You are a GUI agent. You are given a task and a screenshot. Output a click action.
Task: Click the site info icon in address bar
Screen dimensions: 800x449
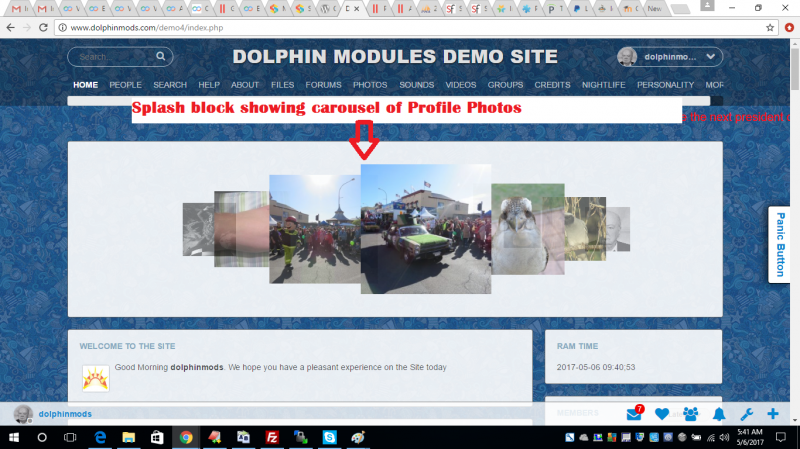62,28
